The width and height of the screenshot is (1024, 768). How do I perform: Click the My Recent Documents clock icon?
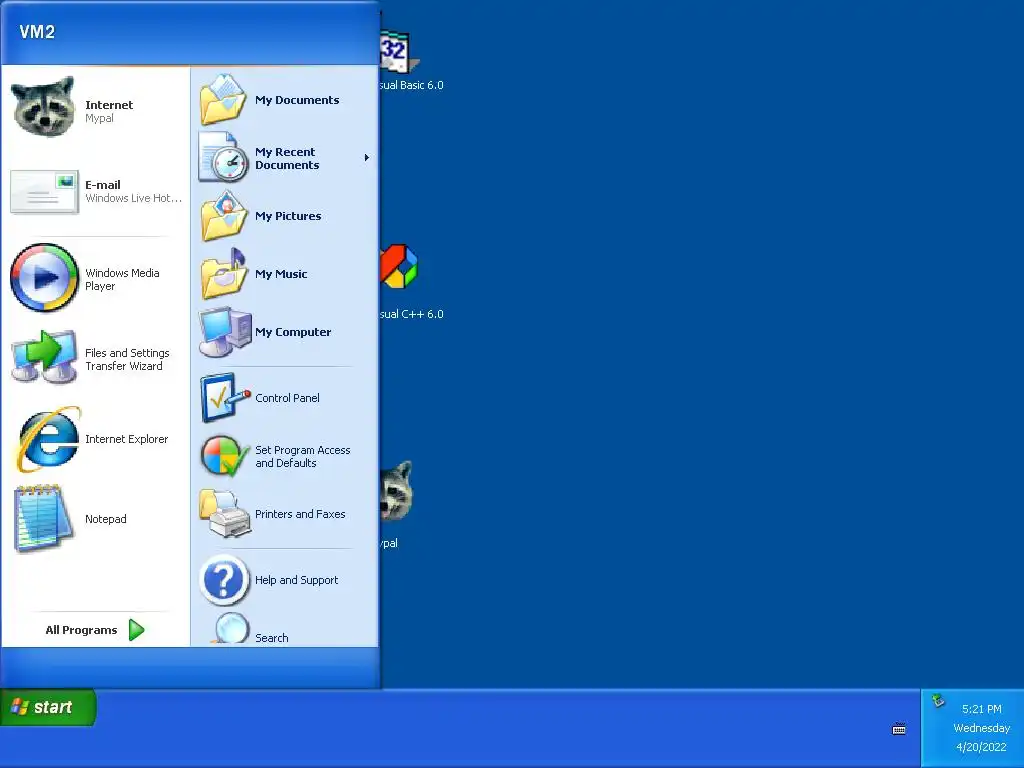click(x=223, y=157)
